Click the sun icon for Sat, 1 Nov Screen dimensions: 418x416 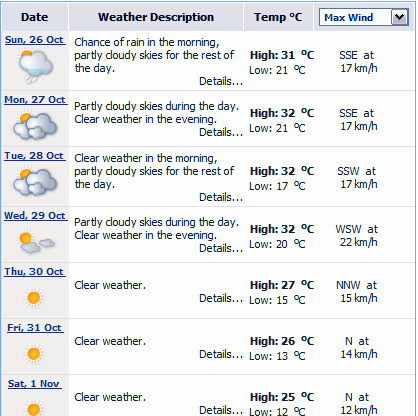point(34,407)
